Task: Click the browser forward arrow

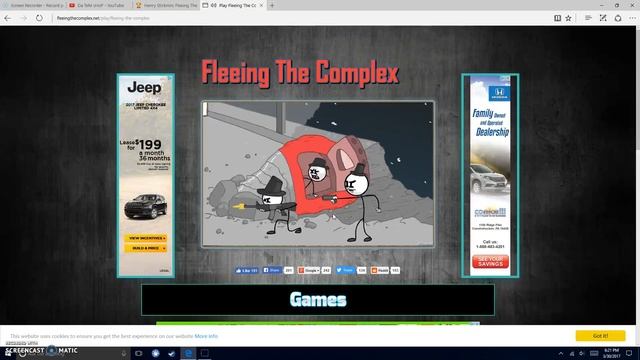Action: [24, 18]
